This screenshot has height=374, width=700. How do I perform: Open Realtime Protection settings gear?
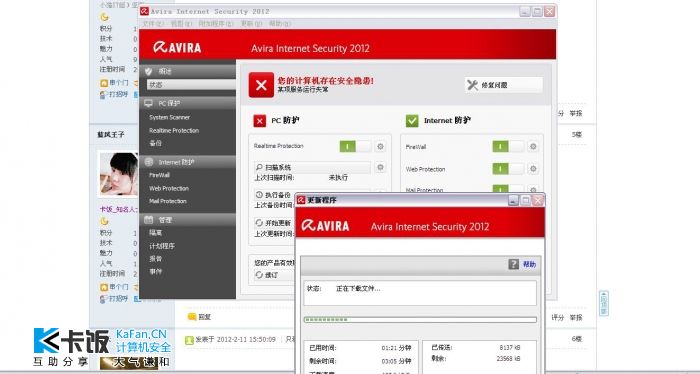tap(380, 146)
